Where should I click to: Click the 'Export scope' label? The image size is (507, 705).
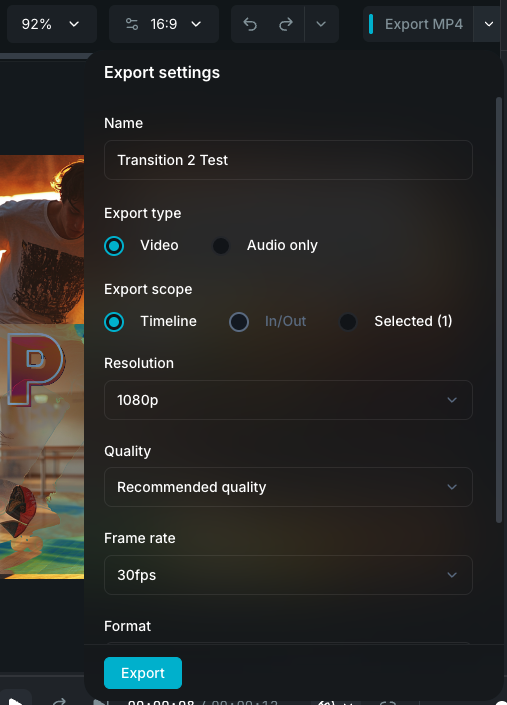(148, 289)
